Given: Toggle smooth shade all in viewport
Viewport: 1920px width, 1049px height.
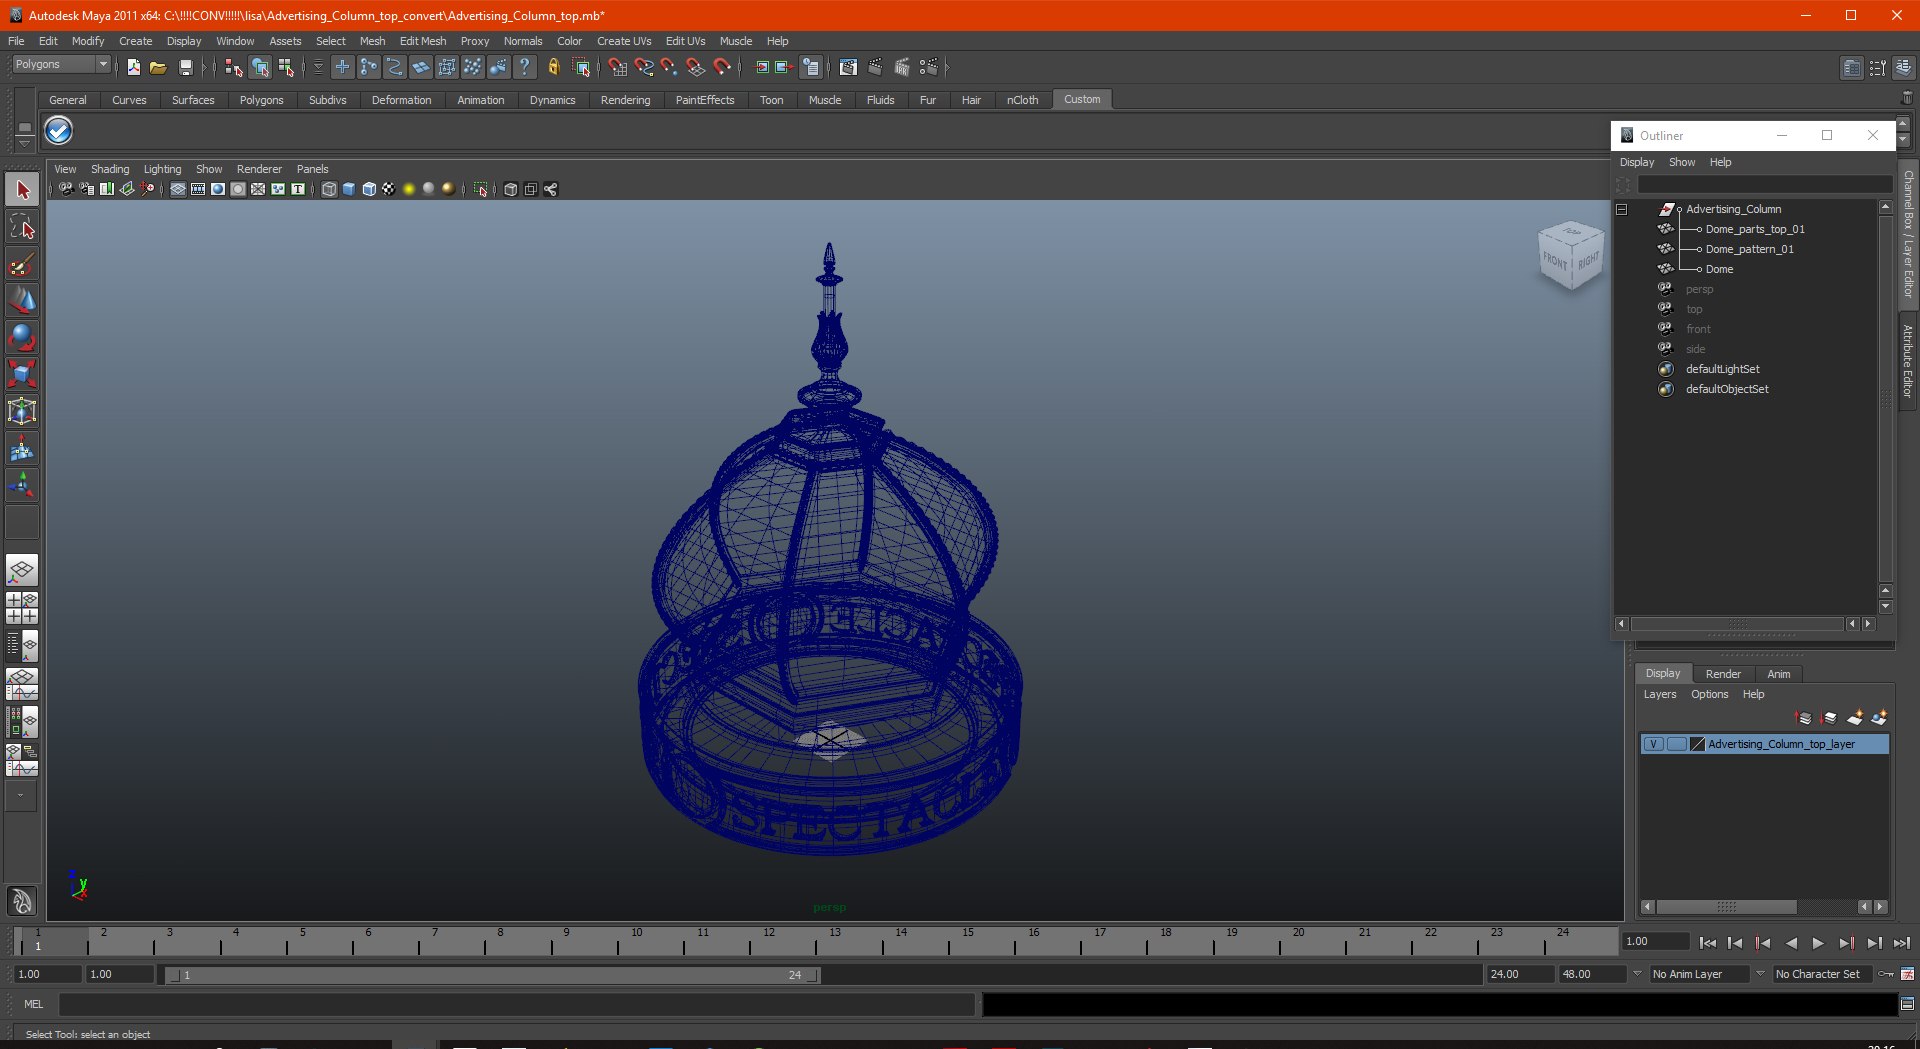Looking at the screenshot, I should click(x=349, y=189).
